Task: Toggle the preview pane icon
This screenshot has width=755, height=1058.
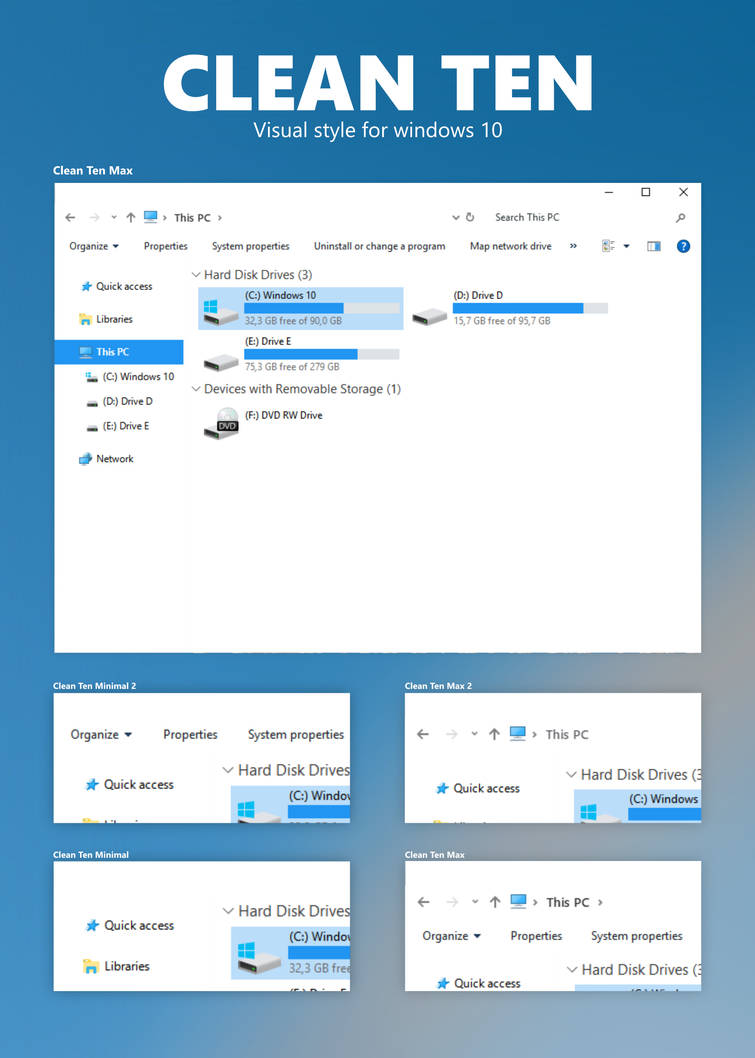Action: 654,246
